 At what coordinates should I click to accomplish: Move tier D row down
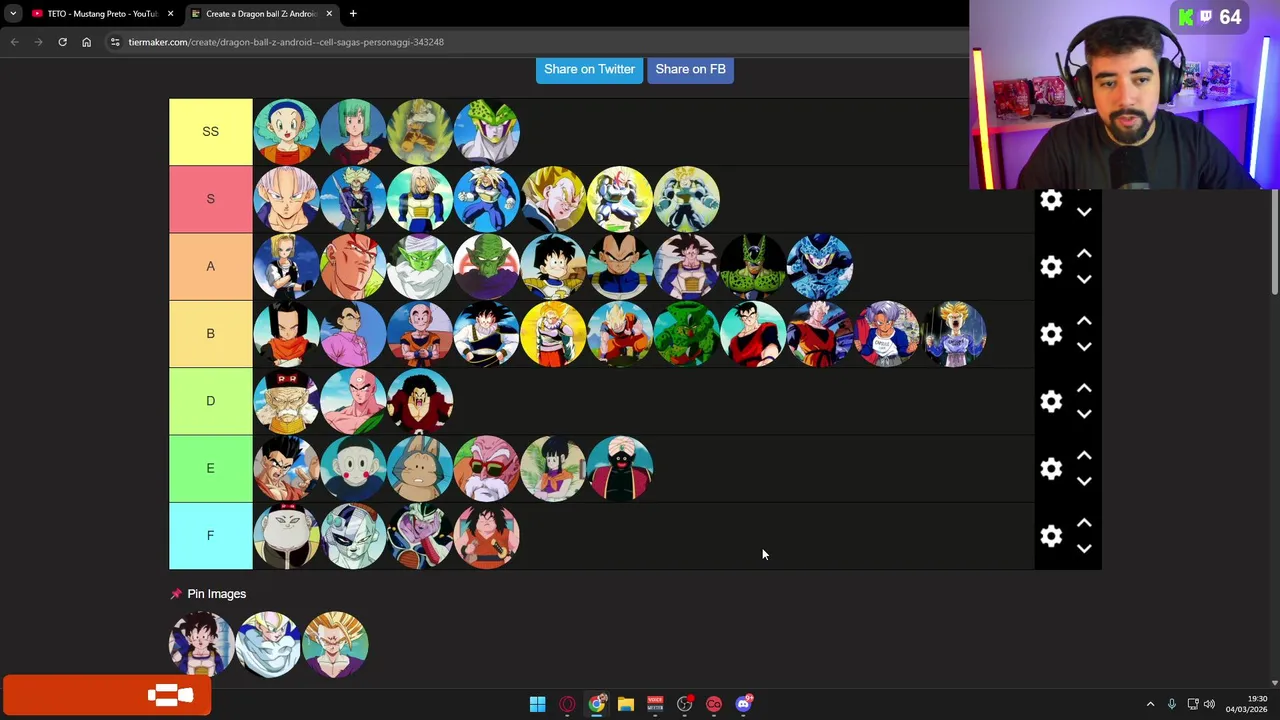click(1084, 413)
